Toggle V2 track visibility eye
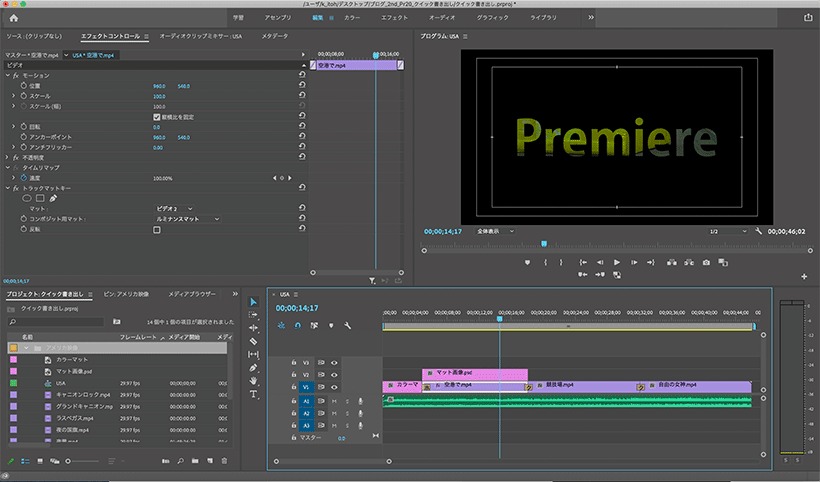820x482 pixels. pos(334,375)
